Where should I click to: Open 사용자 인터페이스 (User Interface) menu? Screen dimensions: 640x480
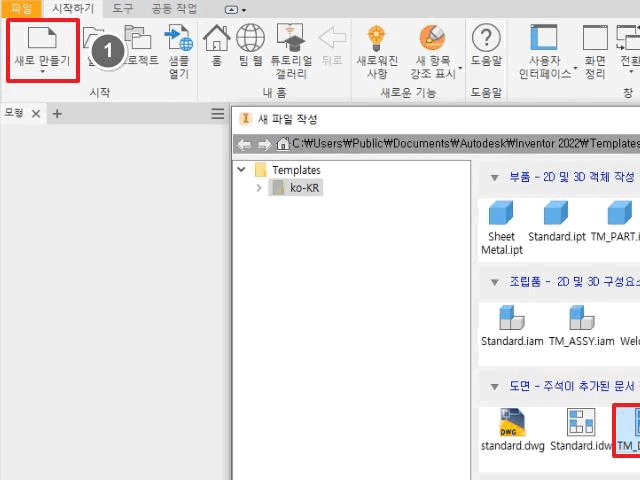[544, 51]
